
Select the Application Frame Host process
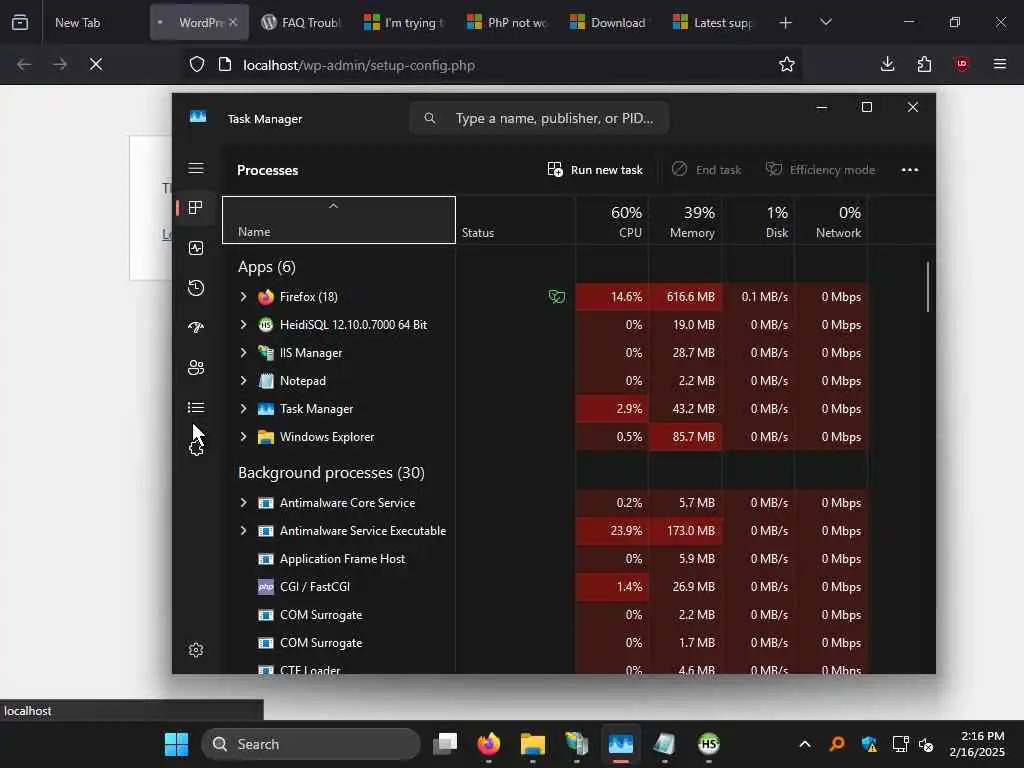(x=545, y=558)
